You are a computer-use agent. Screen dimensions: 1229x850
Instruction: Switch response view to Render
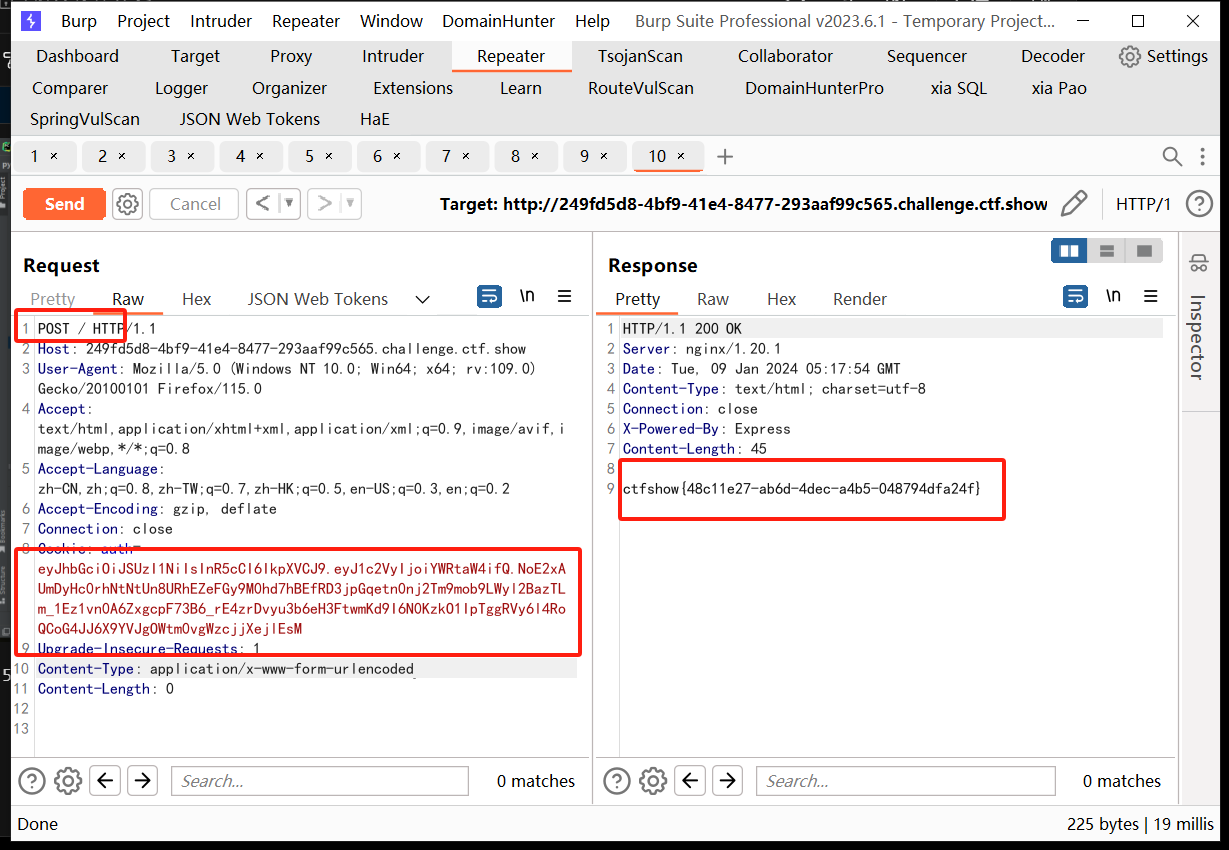click(x=860, y=299)
